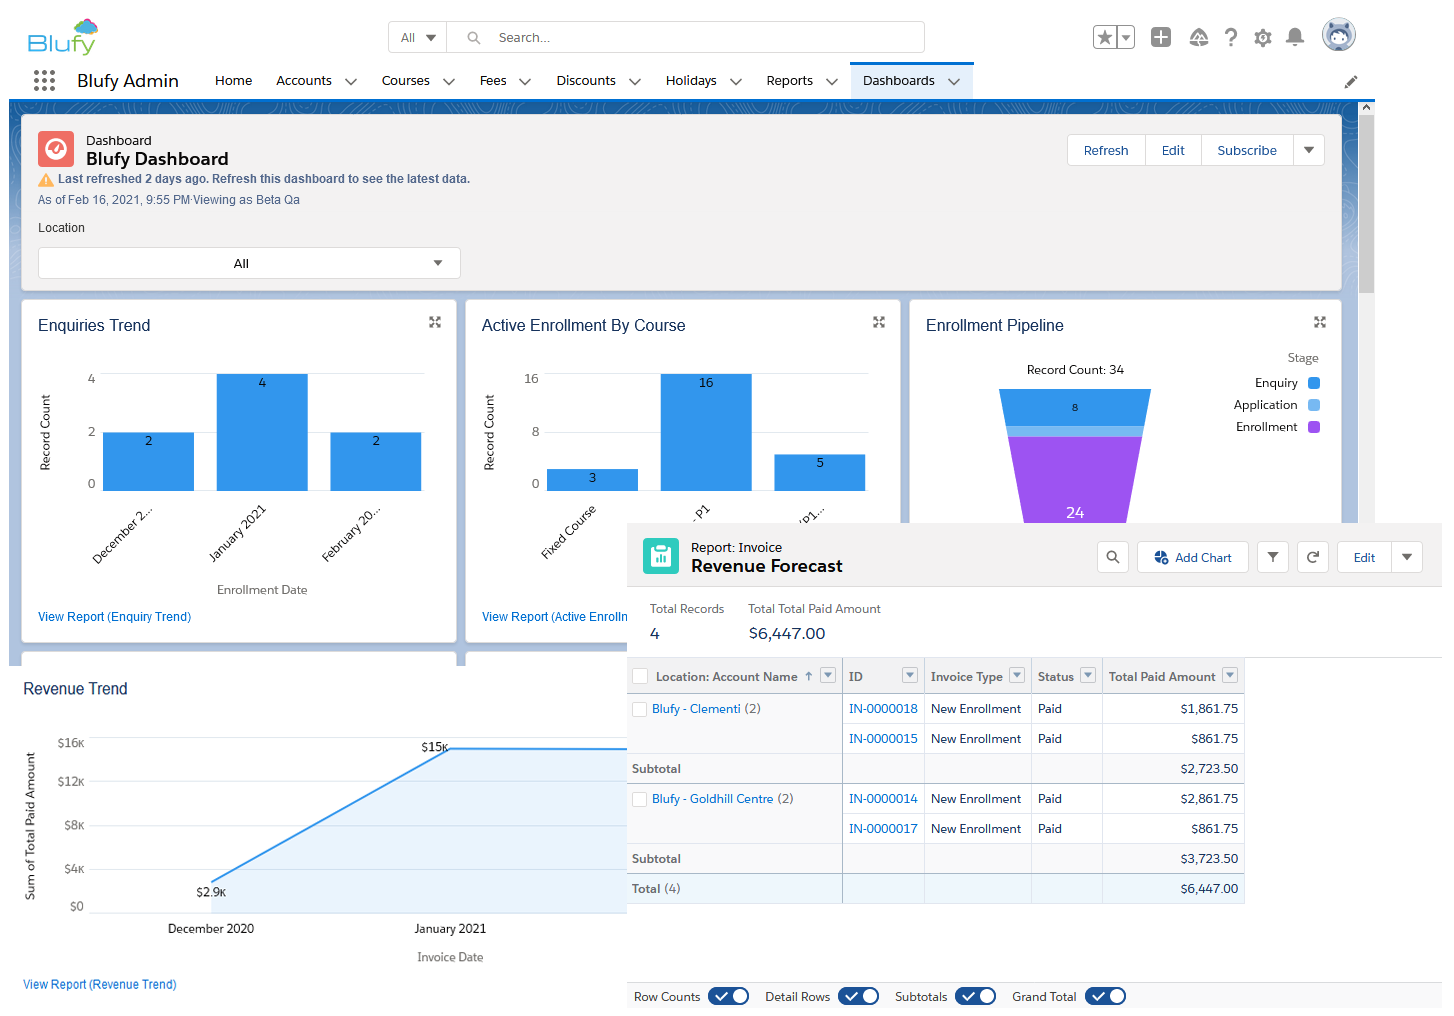Screen dimensions: 1454x1016
Task: Open the user profile avatar
Action: pyautogui.click(x=1339, y=35)
